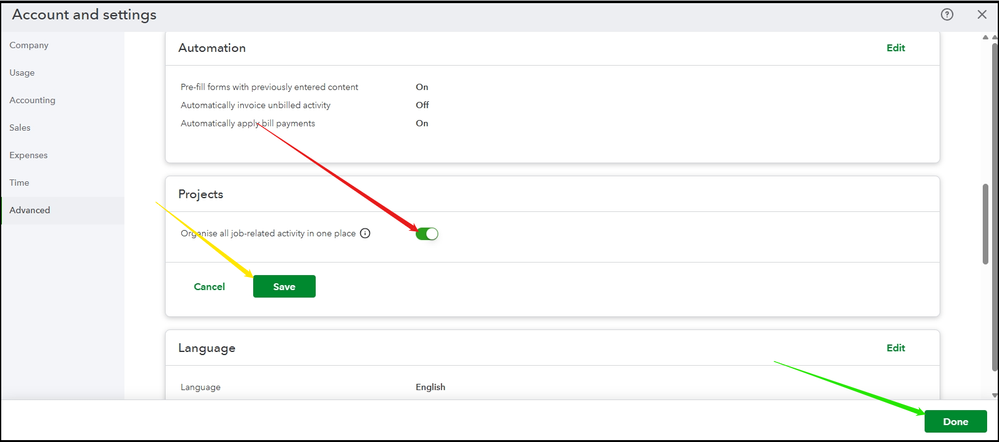
Task: Open the Expenses settings tab
Action: tap(29, 156)
